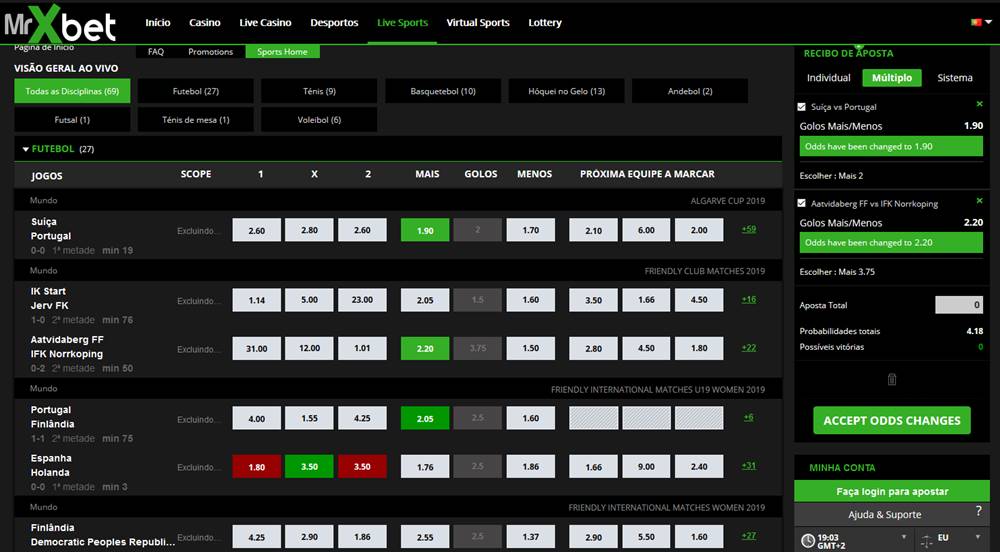Open the GMT+2 timezone dropdown

(x=905, y=538)
